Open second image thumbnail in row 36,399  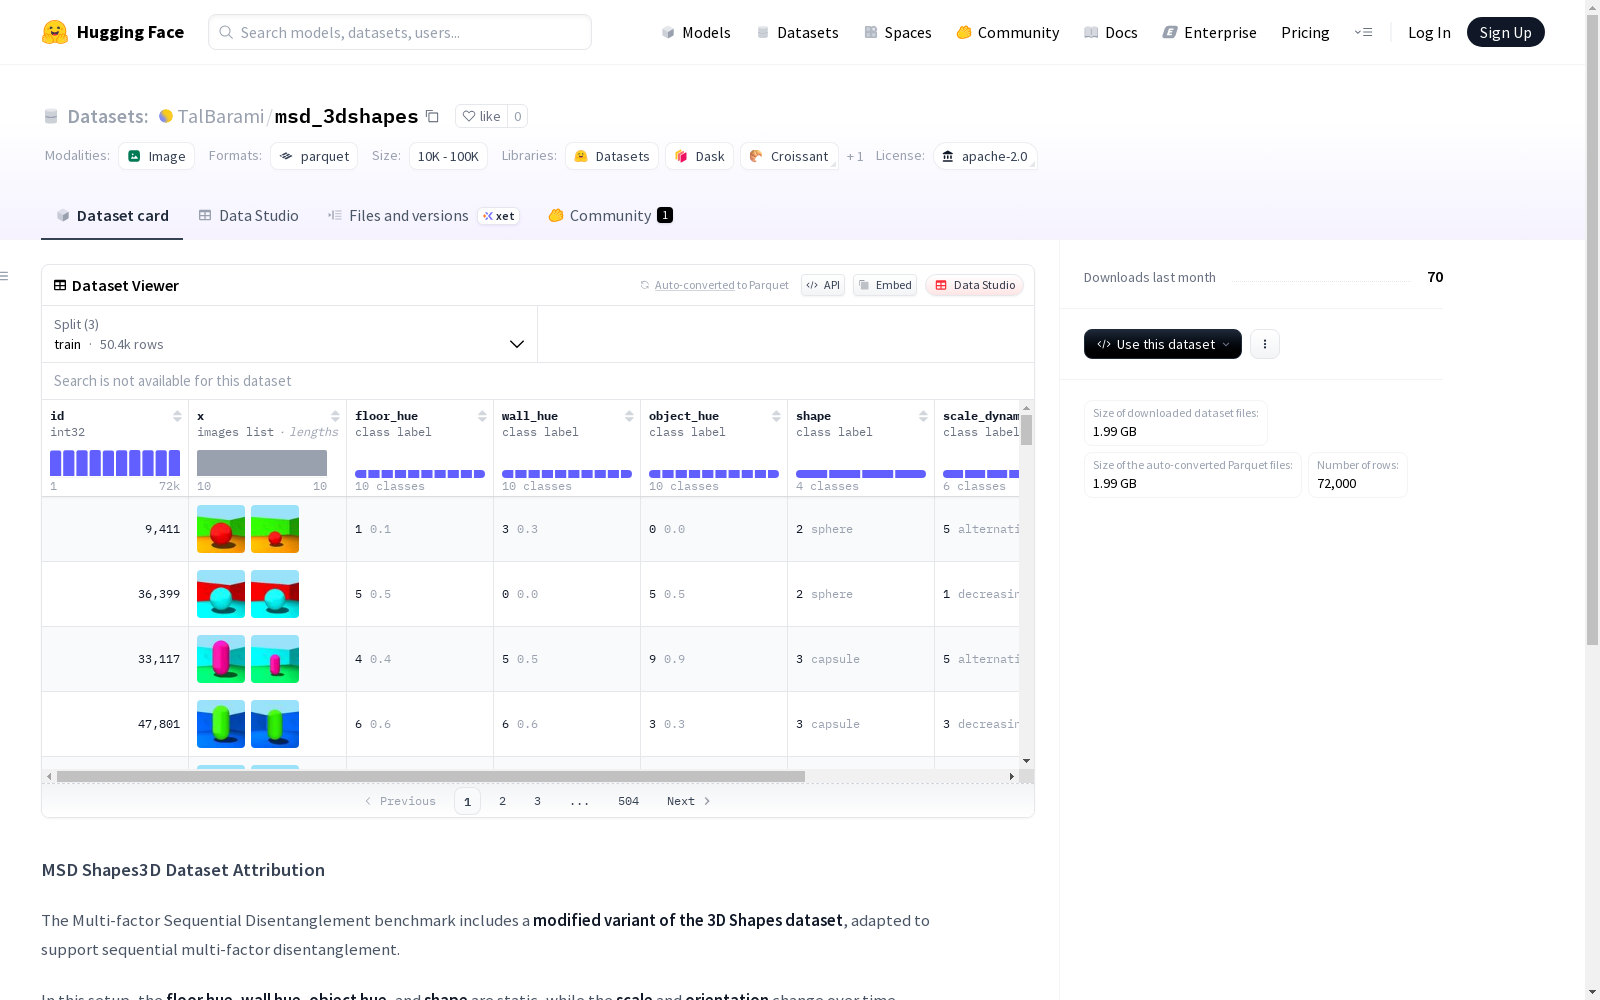[275, 594]
